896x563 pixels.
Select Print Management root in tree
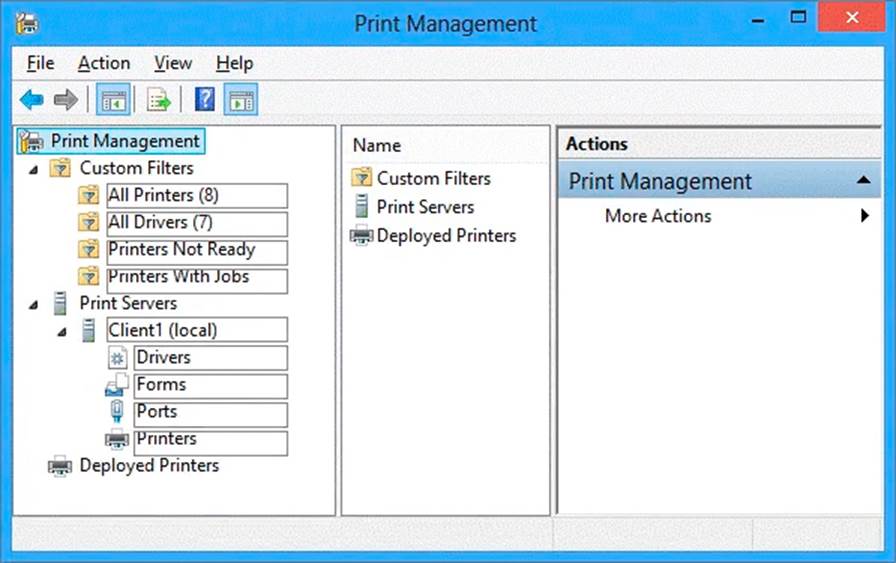(x=125, y=141)
